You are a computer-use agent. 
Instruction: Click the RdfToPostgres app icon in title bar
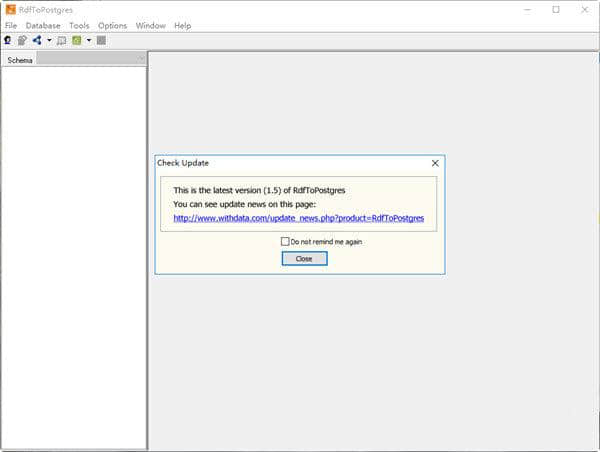point(9,9)
